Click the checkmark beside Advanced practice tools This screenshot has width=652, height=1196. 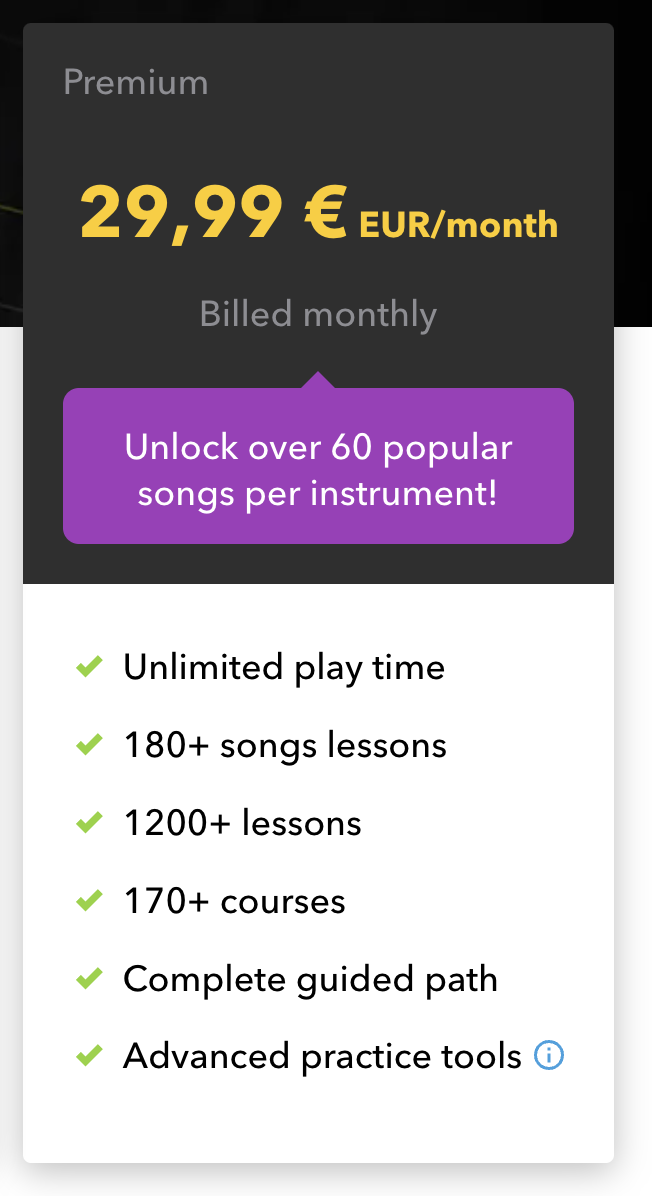(x=89, y=1056)
